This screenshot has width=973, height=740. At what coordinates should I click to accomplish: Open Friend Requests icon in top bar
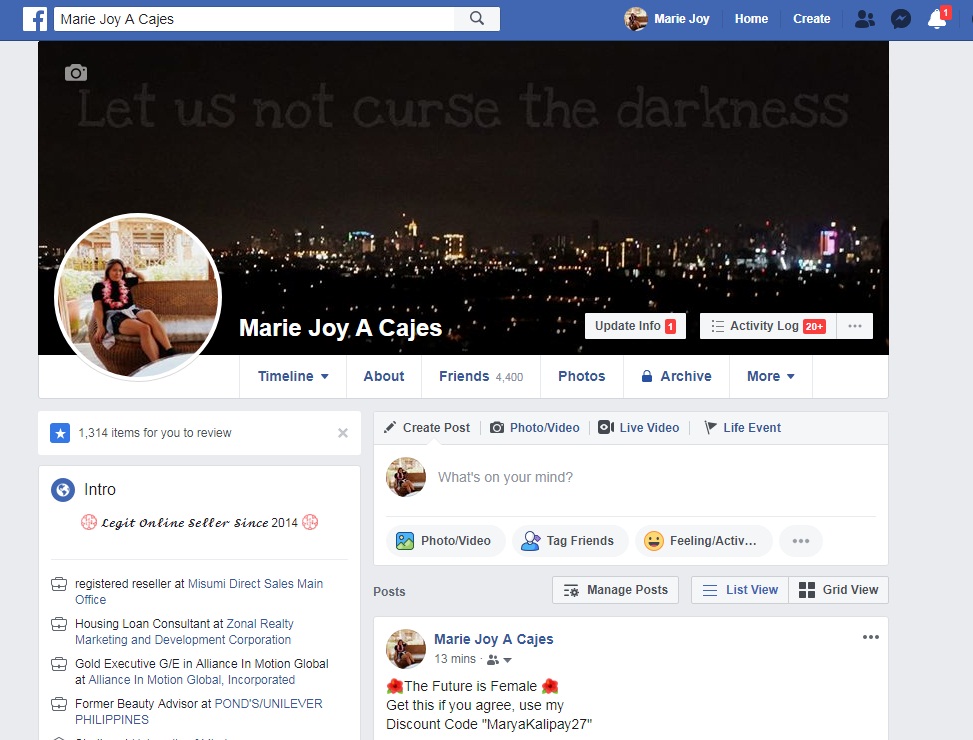[864, 19]
